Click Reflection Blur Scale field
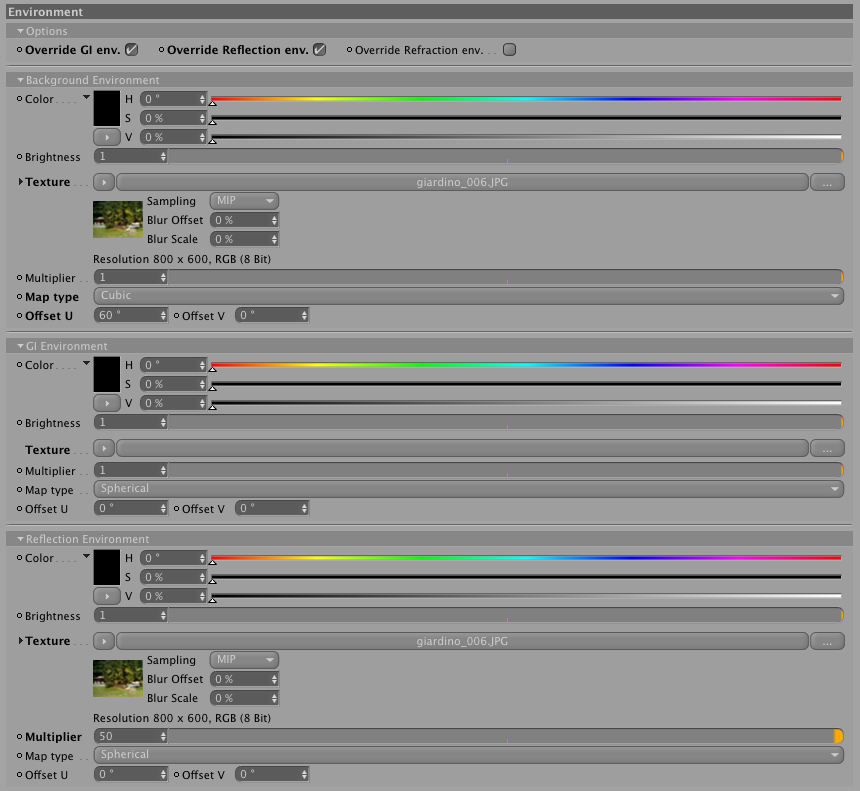This screenshot has height=791, width=860. [x=245, y=698]
